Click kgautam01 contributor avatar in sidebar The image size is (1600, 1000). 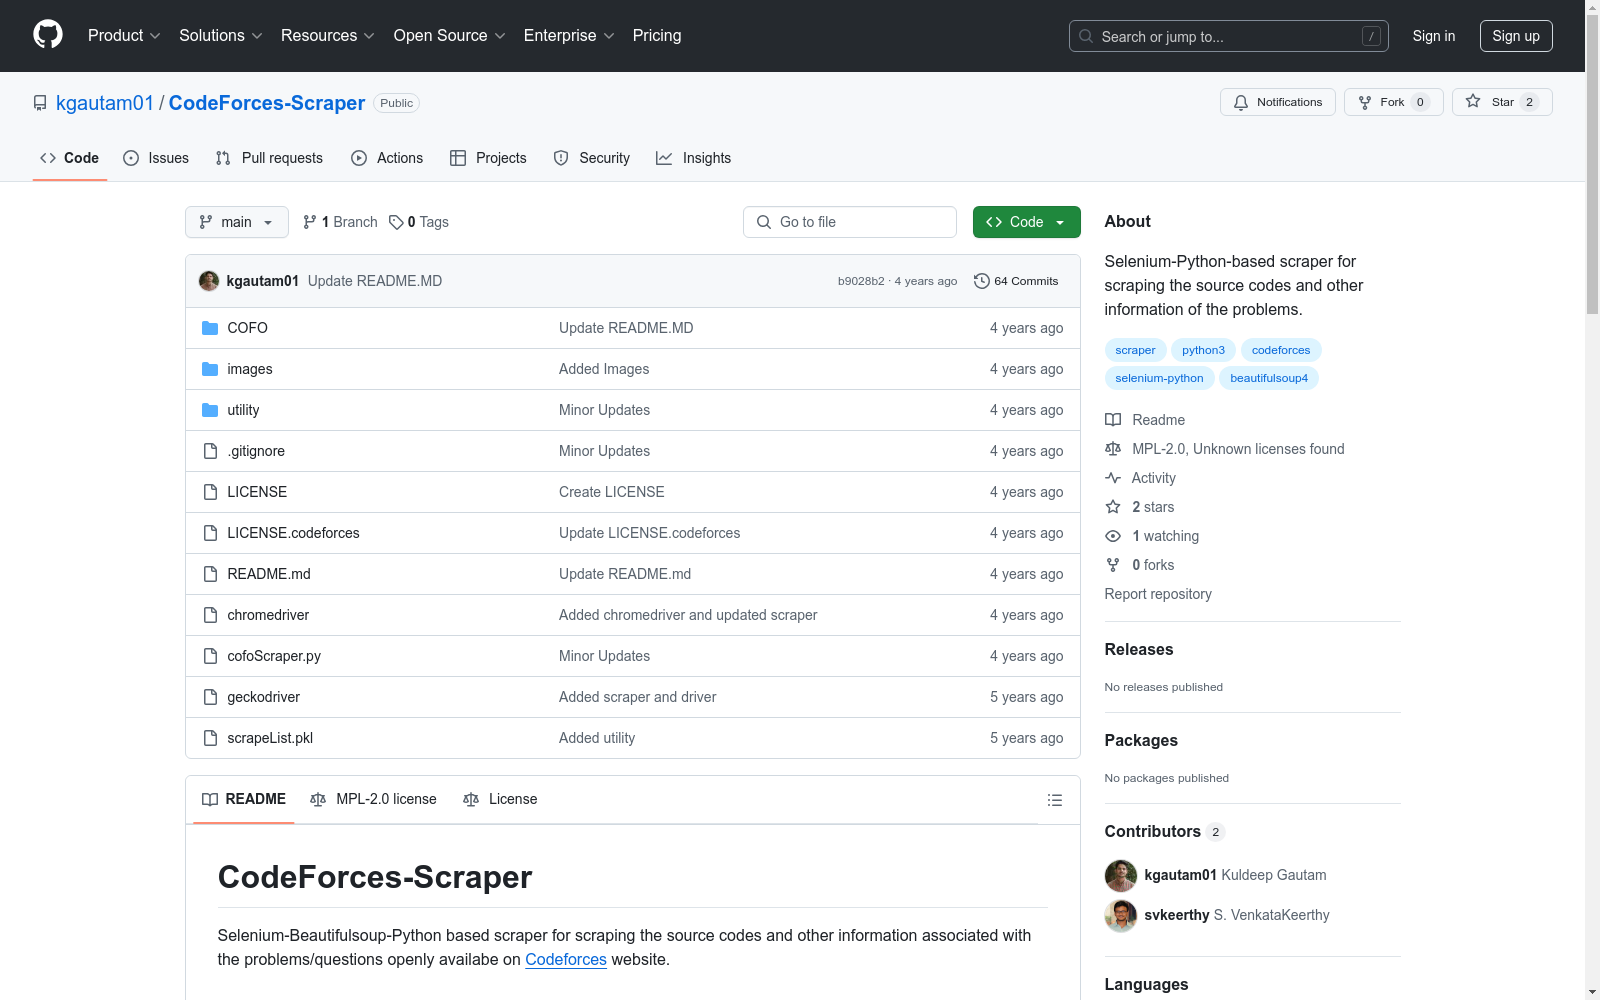1121,875
